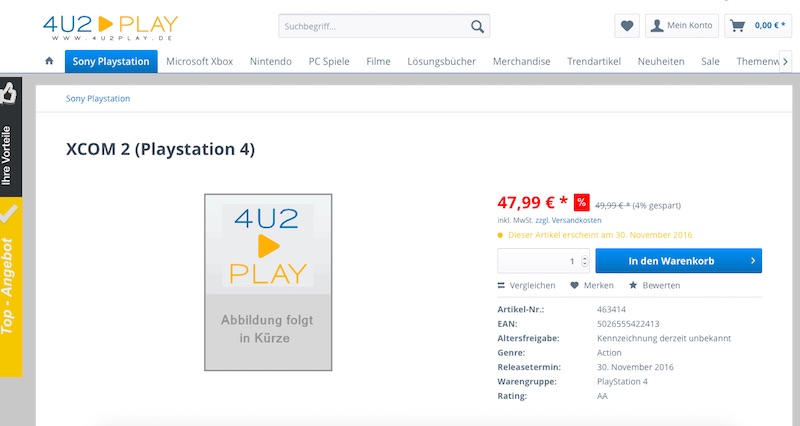Adjust quantity using the stepper arrows
Image resolution: width=800 pixels, height=426 pixels.
click(x=585, y=261)
